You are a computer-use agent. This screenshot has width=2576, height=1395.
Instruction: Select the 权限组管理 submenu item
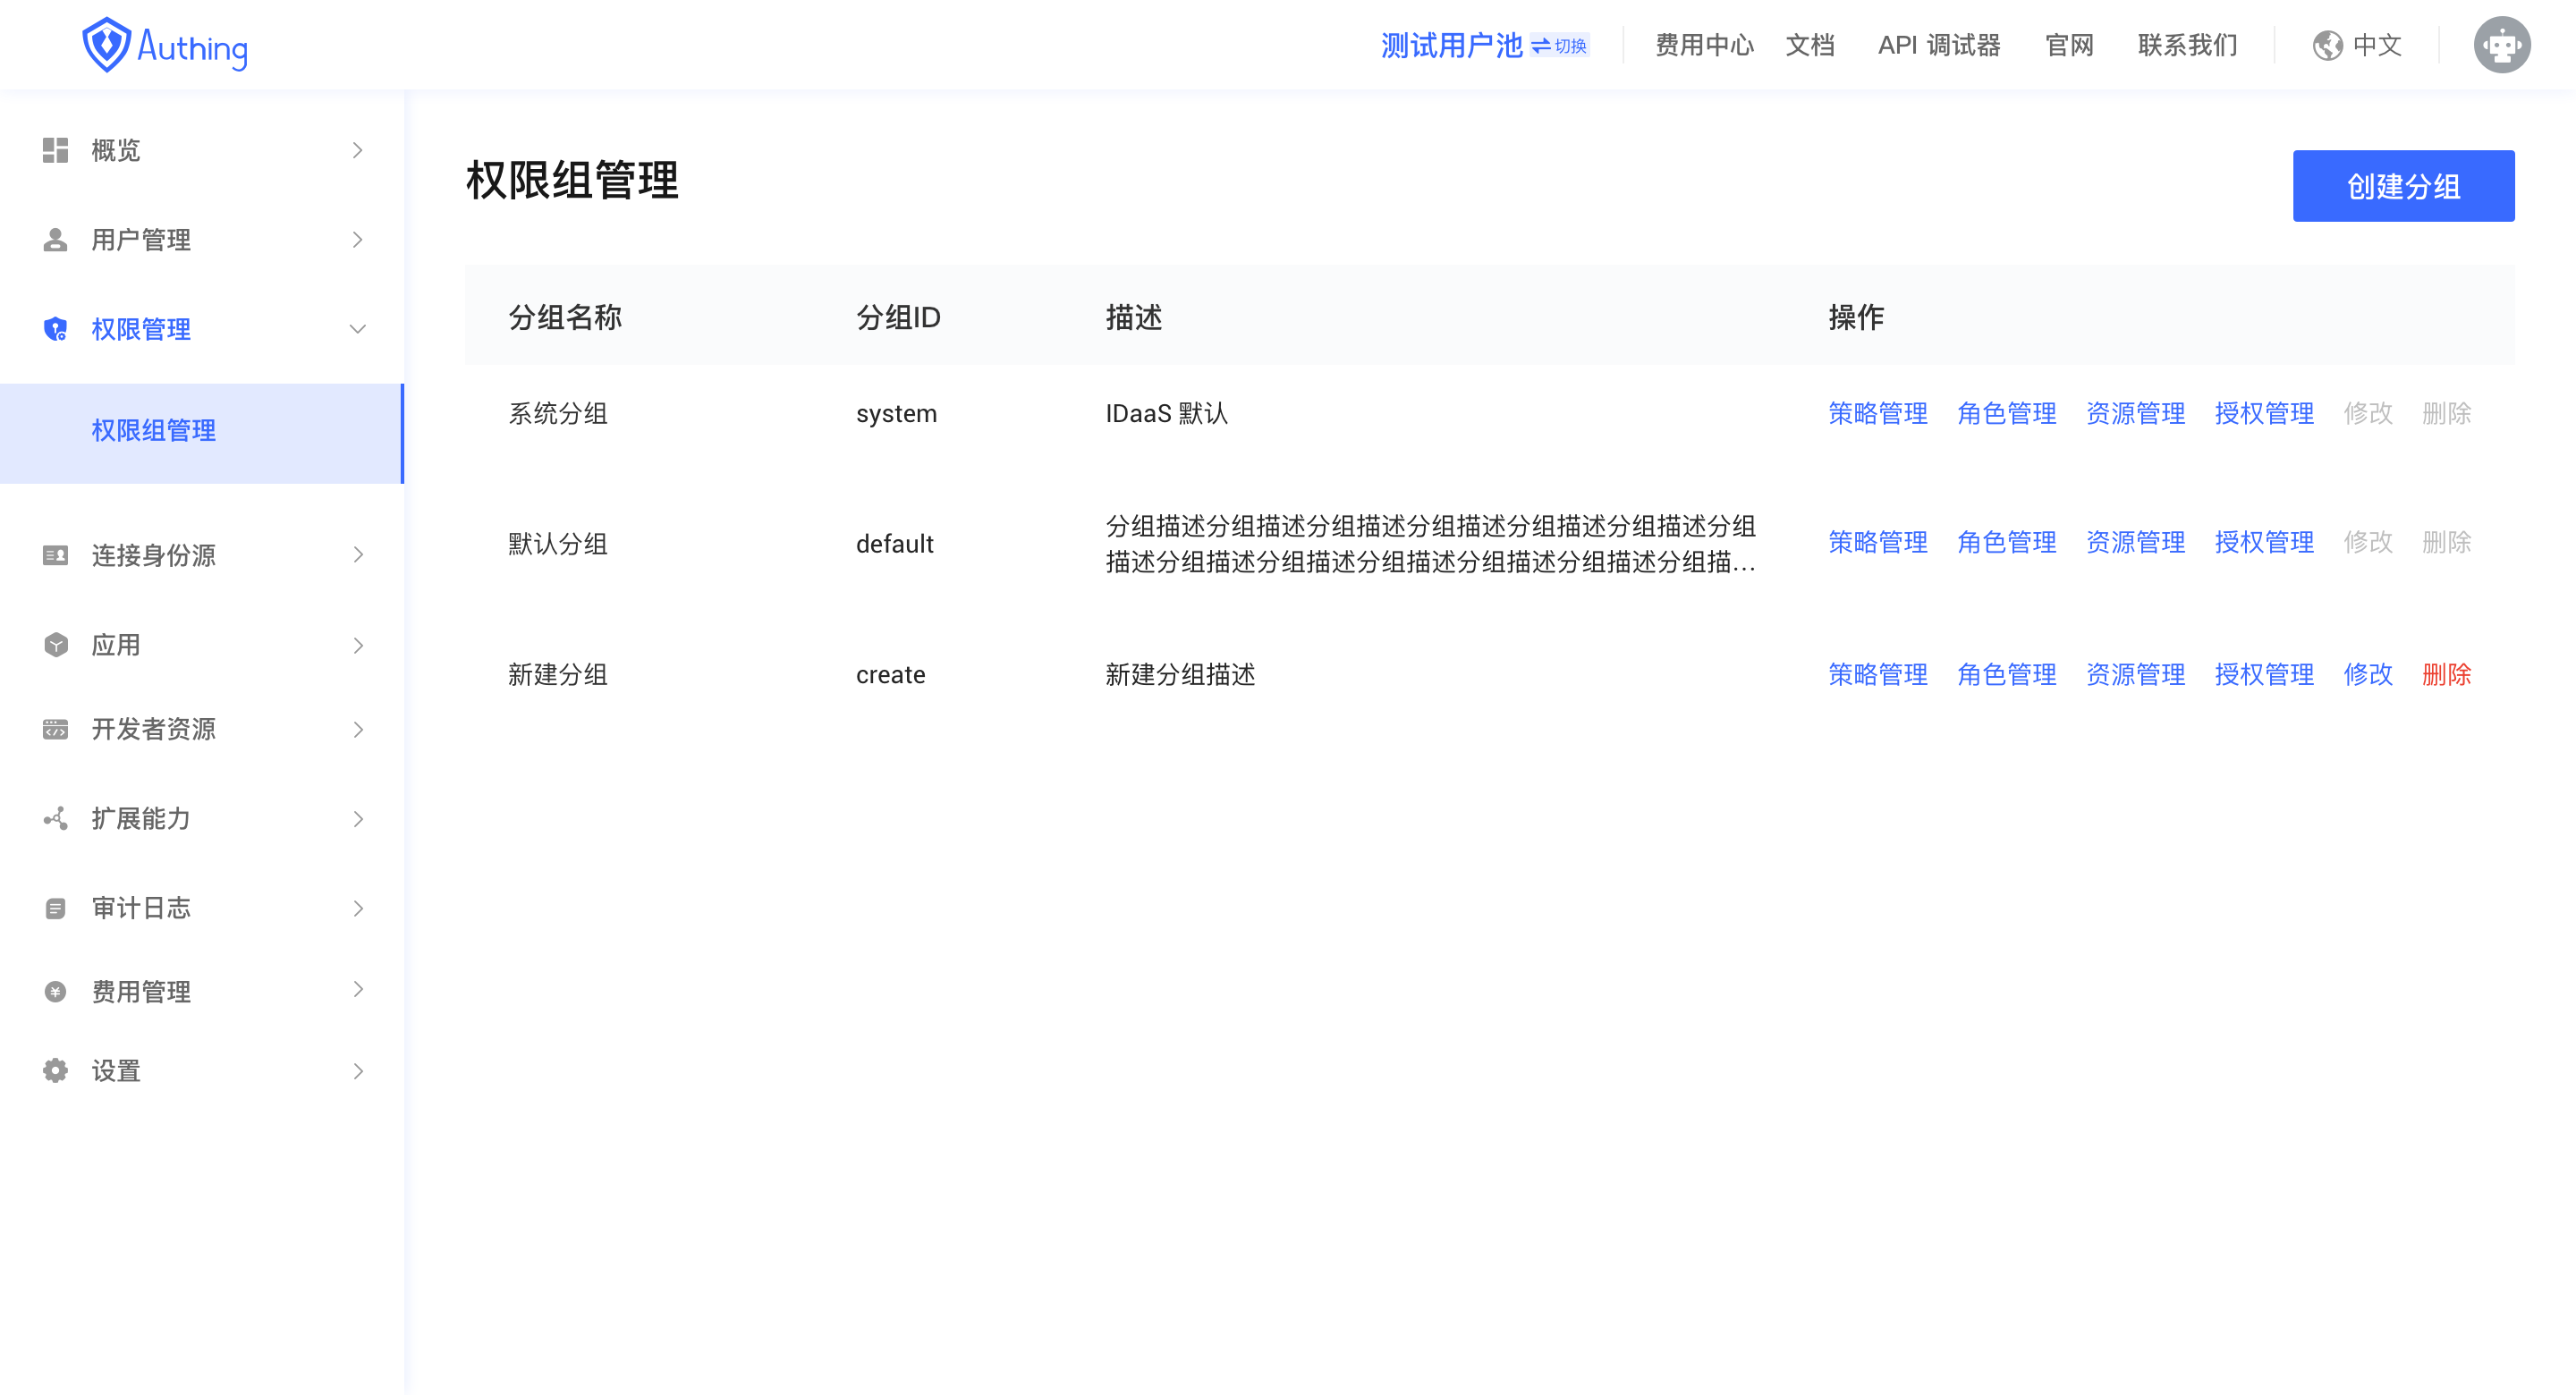click(154, 431)
